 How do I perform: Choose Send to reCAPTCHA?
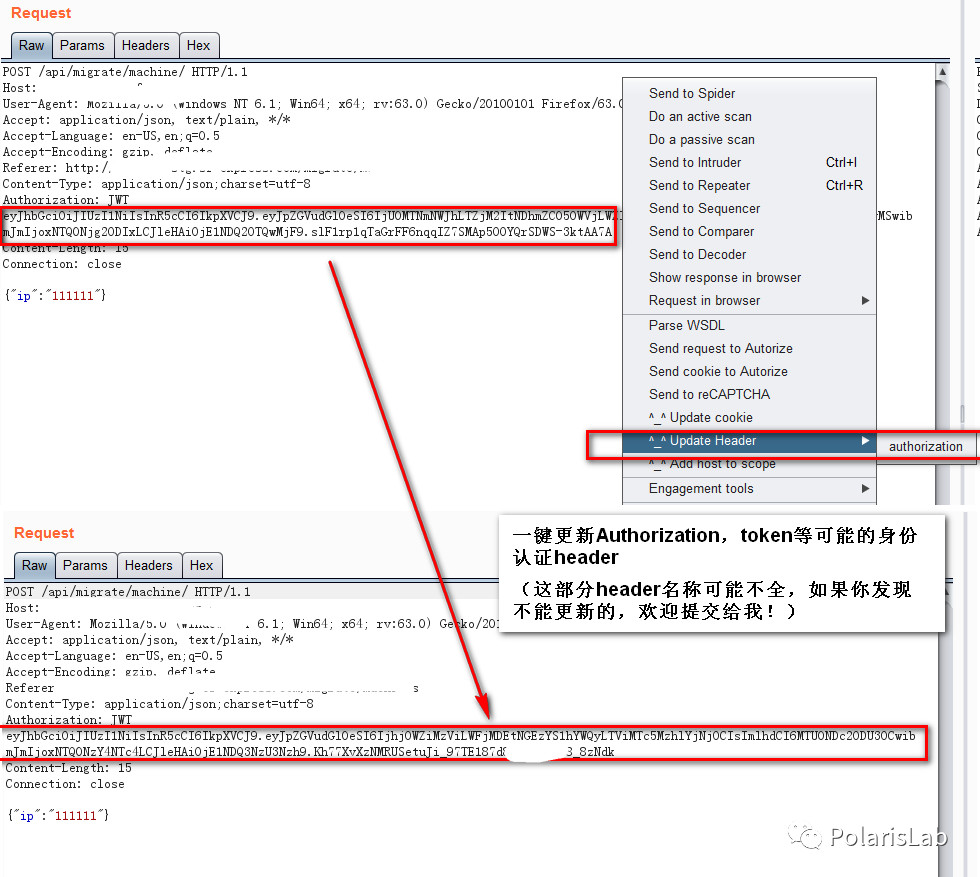(x=749, y=395)
